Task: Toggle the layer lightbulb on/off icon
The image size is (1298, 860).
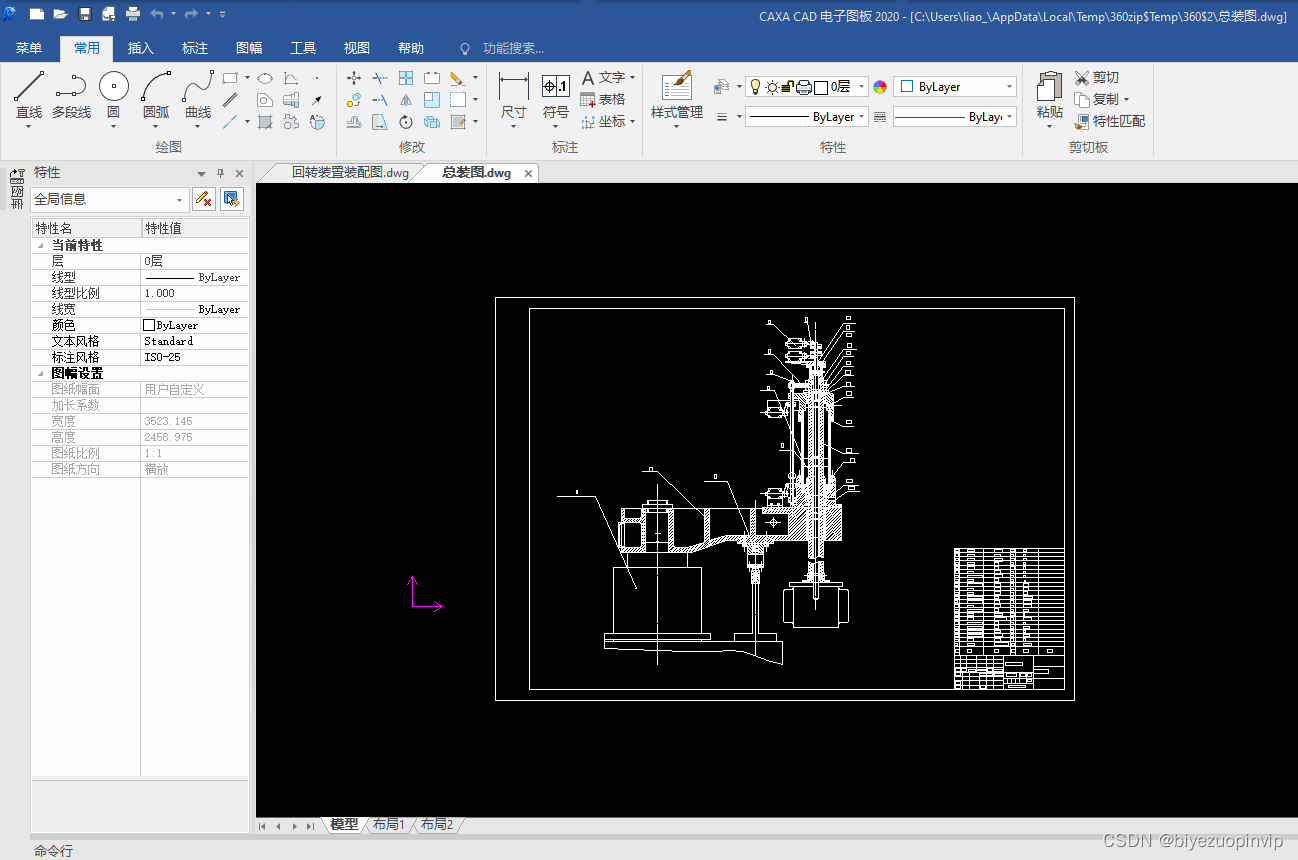Action: click(x=755, y=87)
